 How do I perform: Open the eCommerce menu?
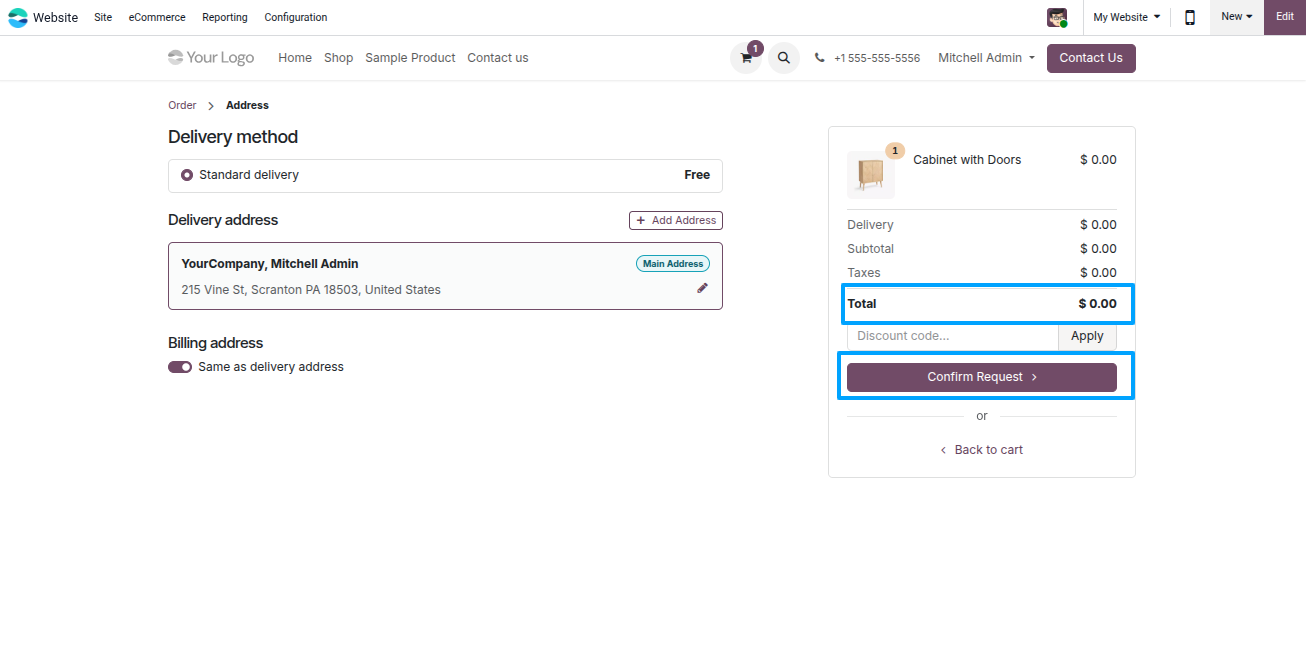click(157, 17)
